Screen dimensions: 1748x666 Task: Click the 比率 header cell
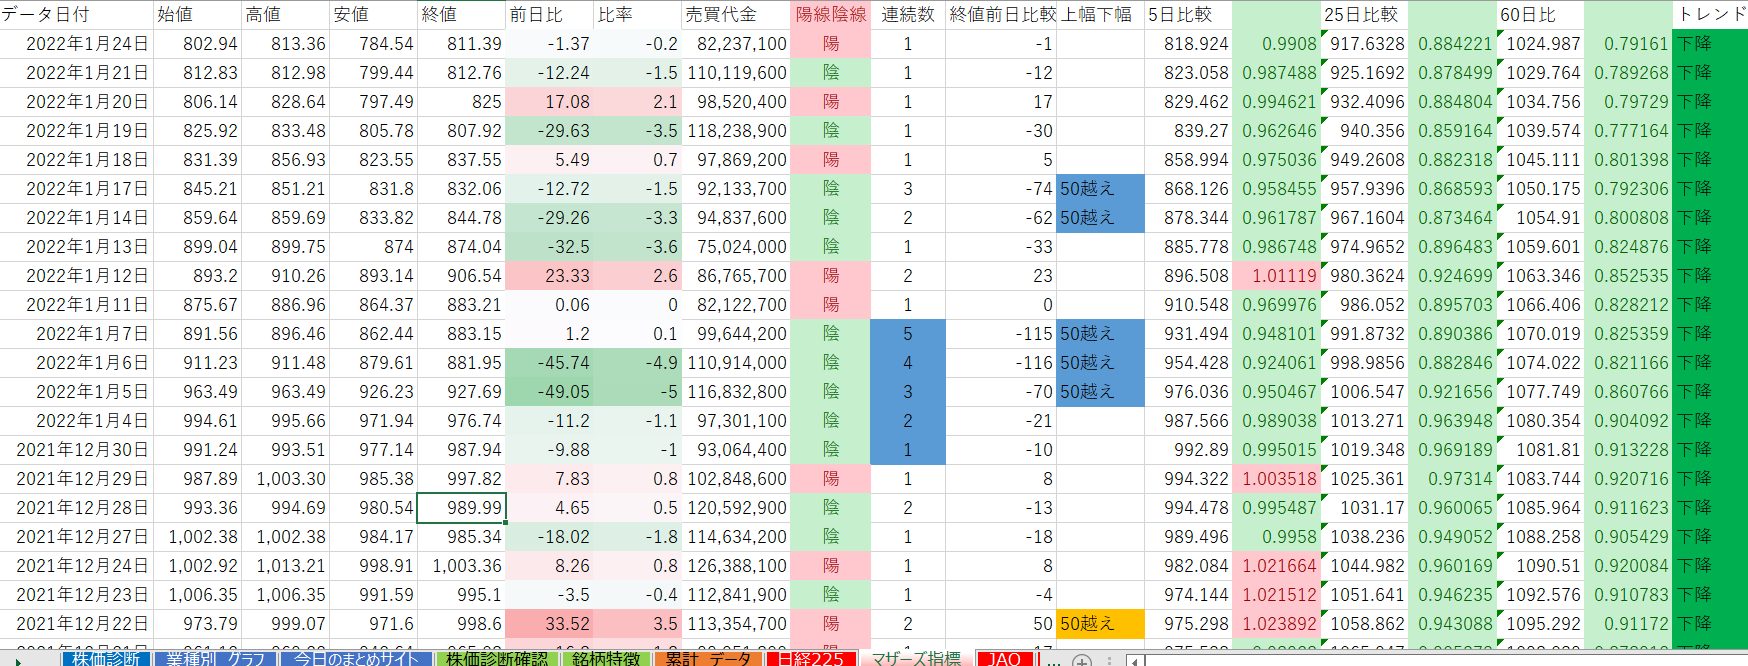coord(638,15)
